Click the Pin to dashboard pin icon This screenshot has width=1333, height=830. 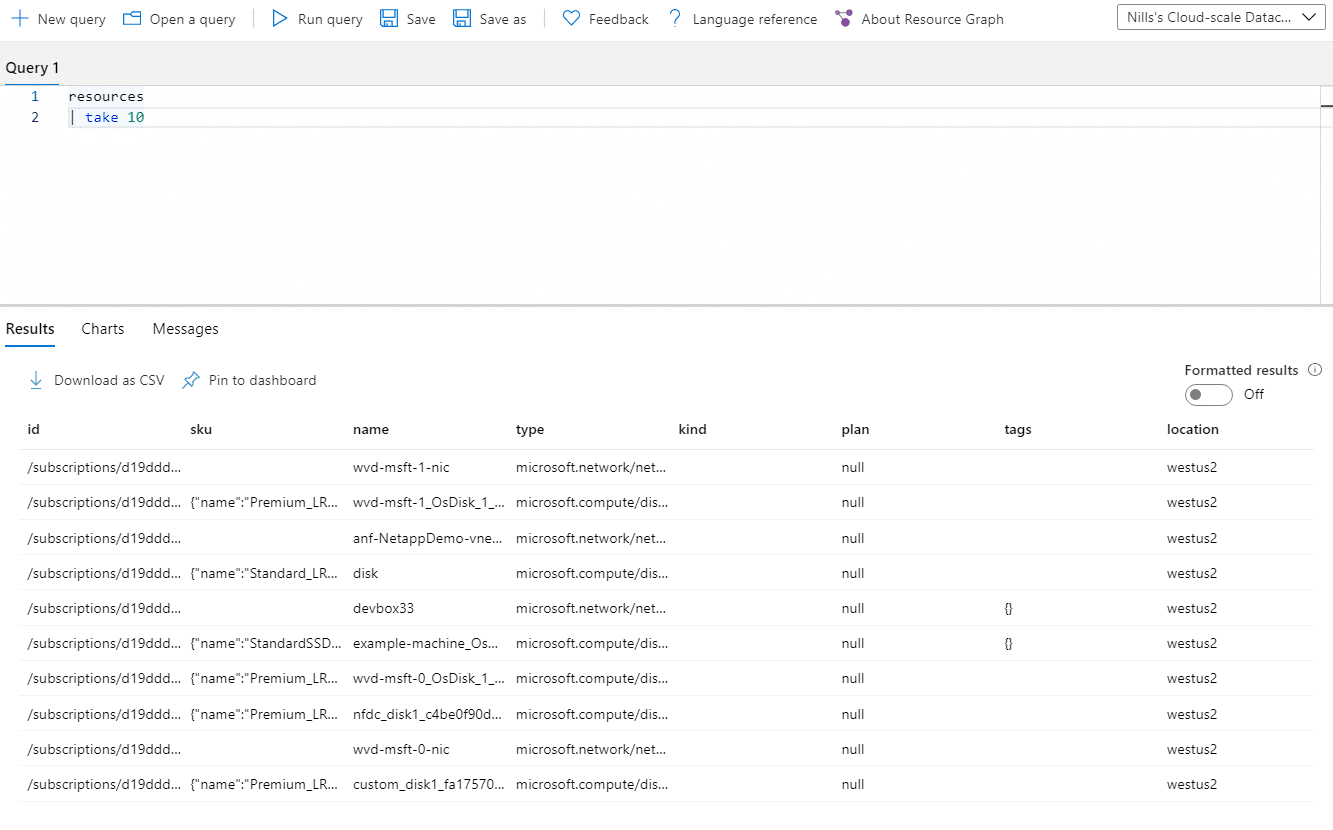tap(191, 380)
